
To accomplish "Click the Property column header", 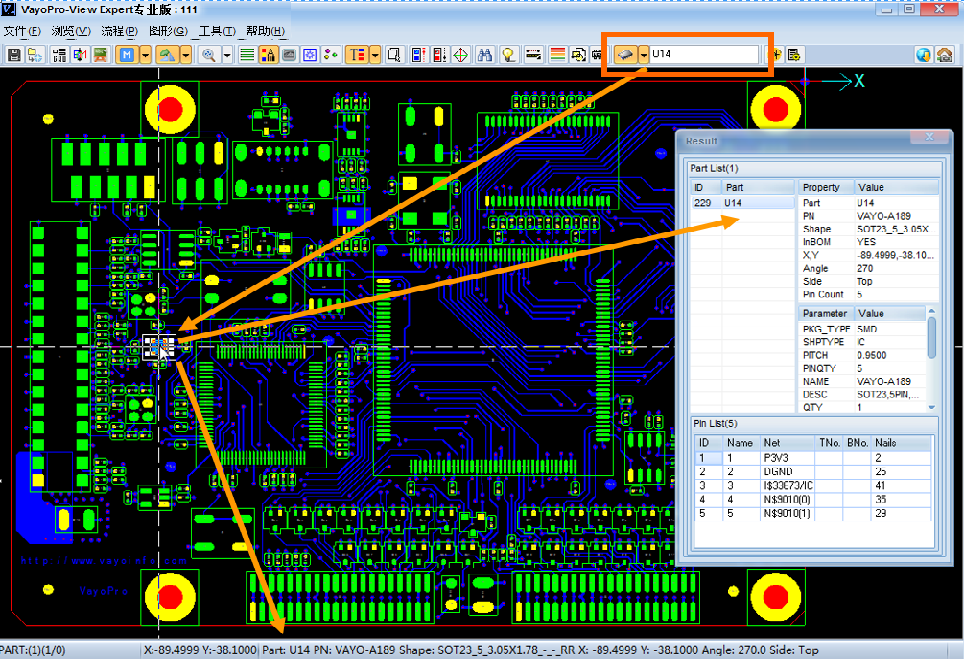I will click(x=825, y=187).
